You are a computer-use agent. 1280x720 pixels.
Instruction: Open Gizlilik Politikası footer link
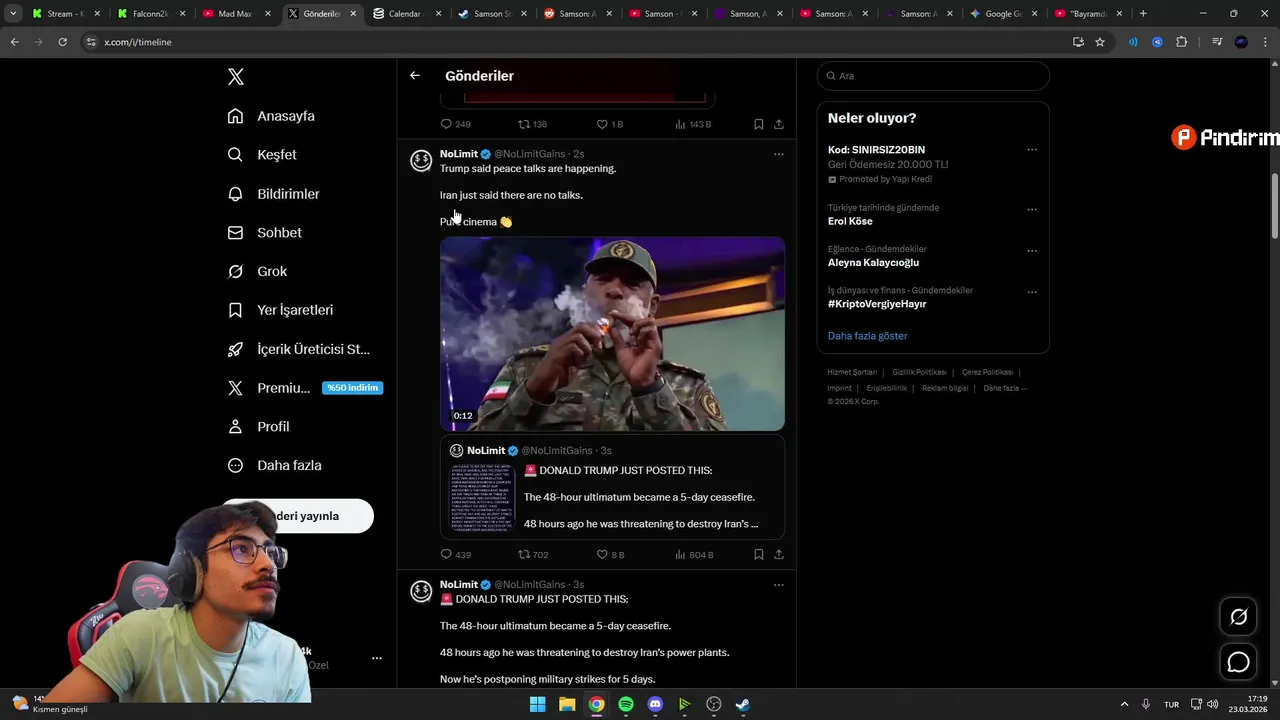pyautogui.click(x=919, y=372)
